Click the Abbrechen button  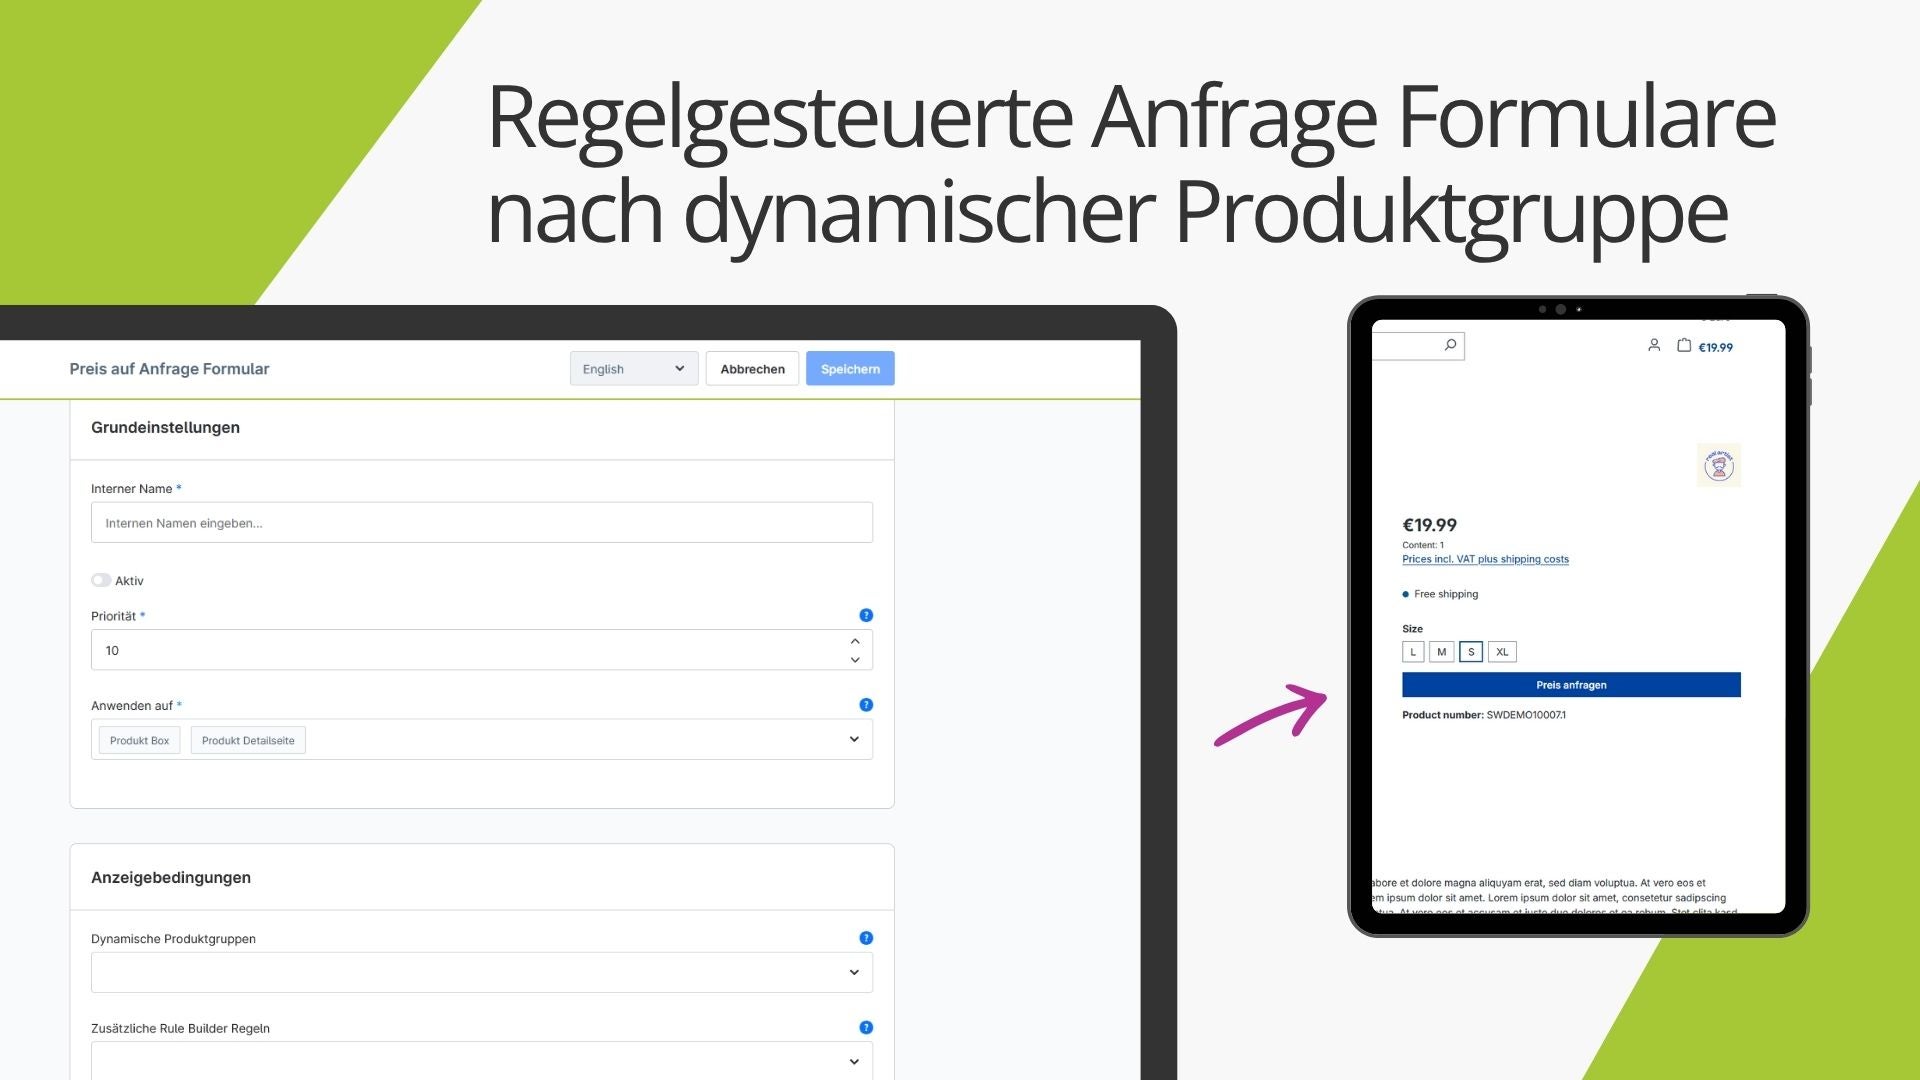(x=752, y=369)
